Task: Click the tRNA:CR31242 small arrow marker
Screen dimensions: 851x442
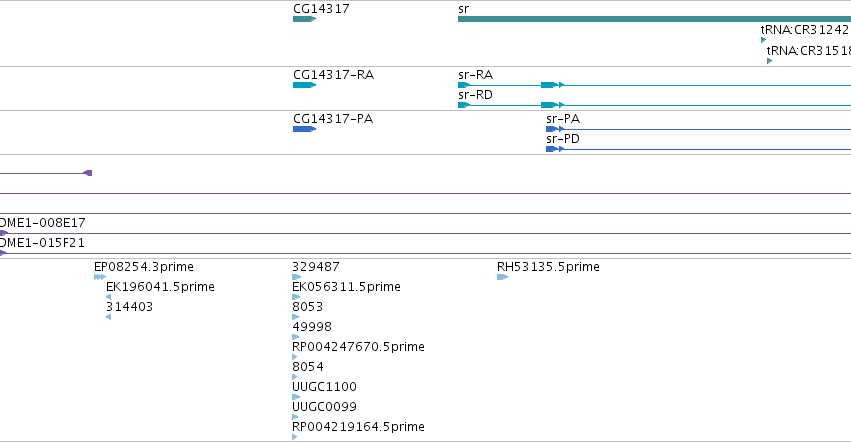Action: click(x=764, y=40)
